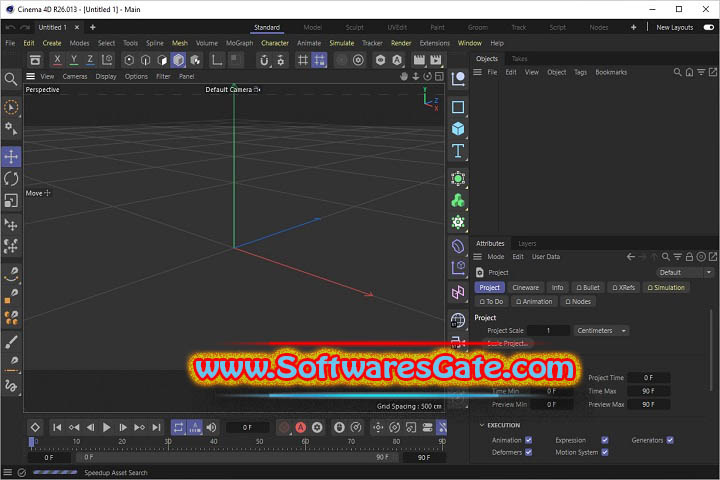Open the Cineware project tab
This screenshot has width=720, height=480.
pos(525,288)
